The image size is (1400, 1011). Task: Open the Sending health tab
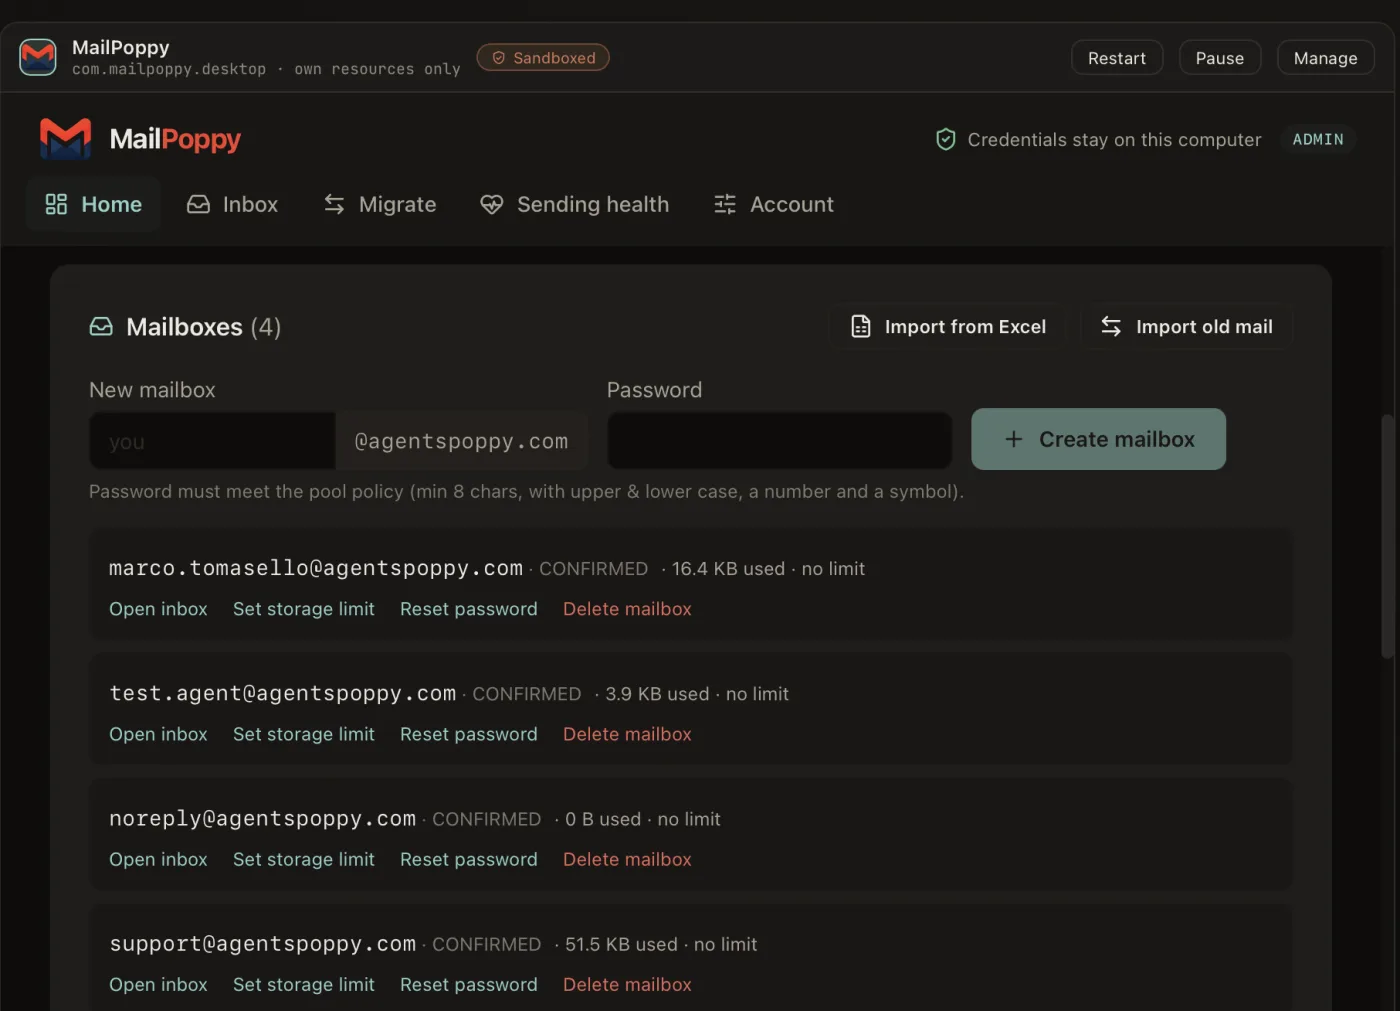(575, 204)
